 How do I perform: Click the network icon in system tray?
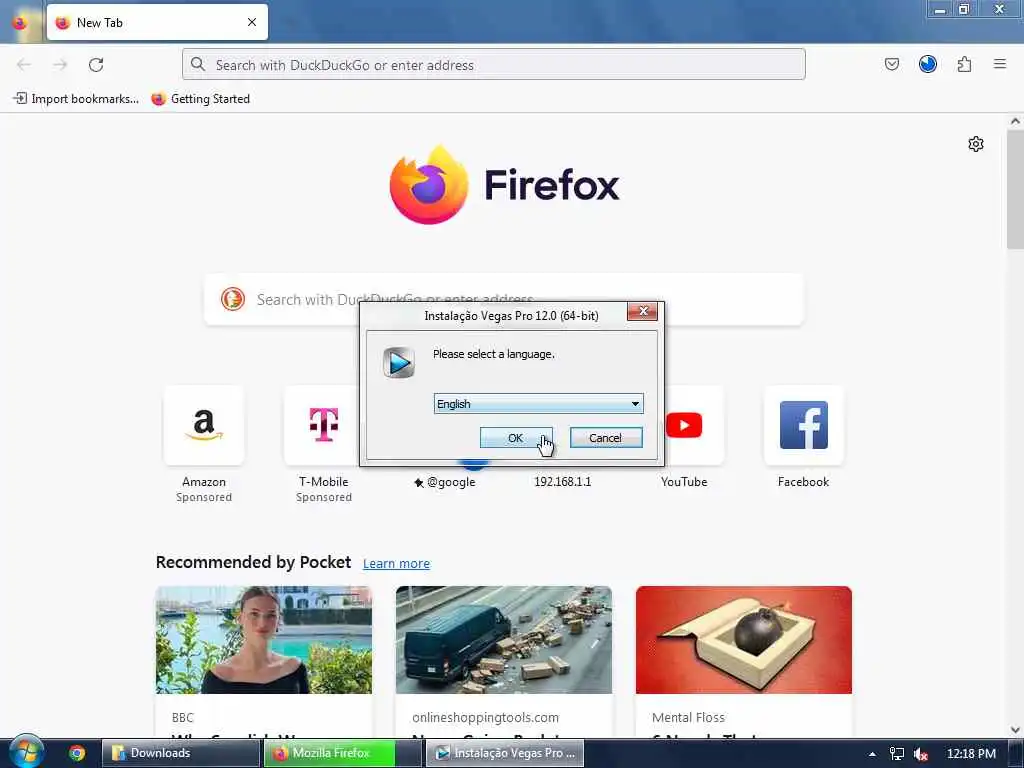coord(897,754)
